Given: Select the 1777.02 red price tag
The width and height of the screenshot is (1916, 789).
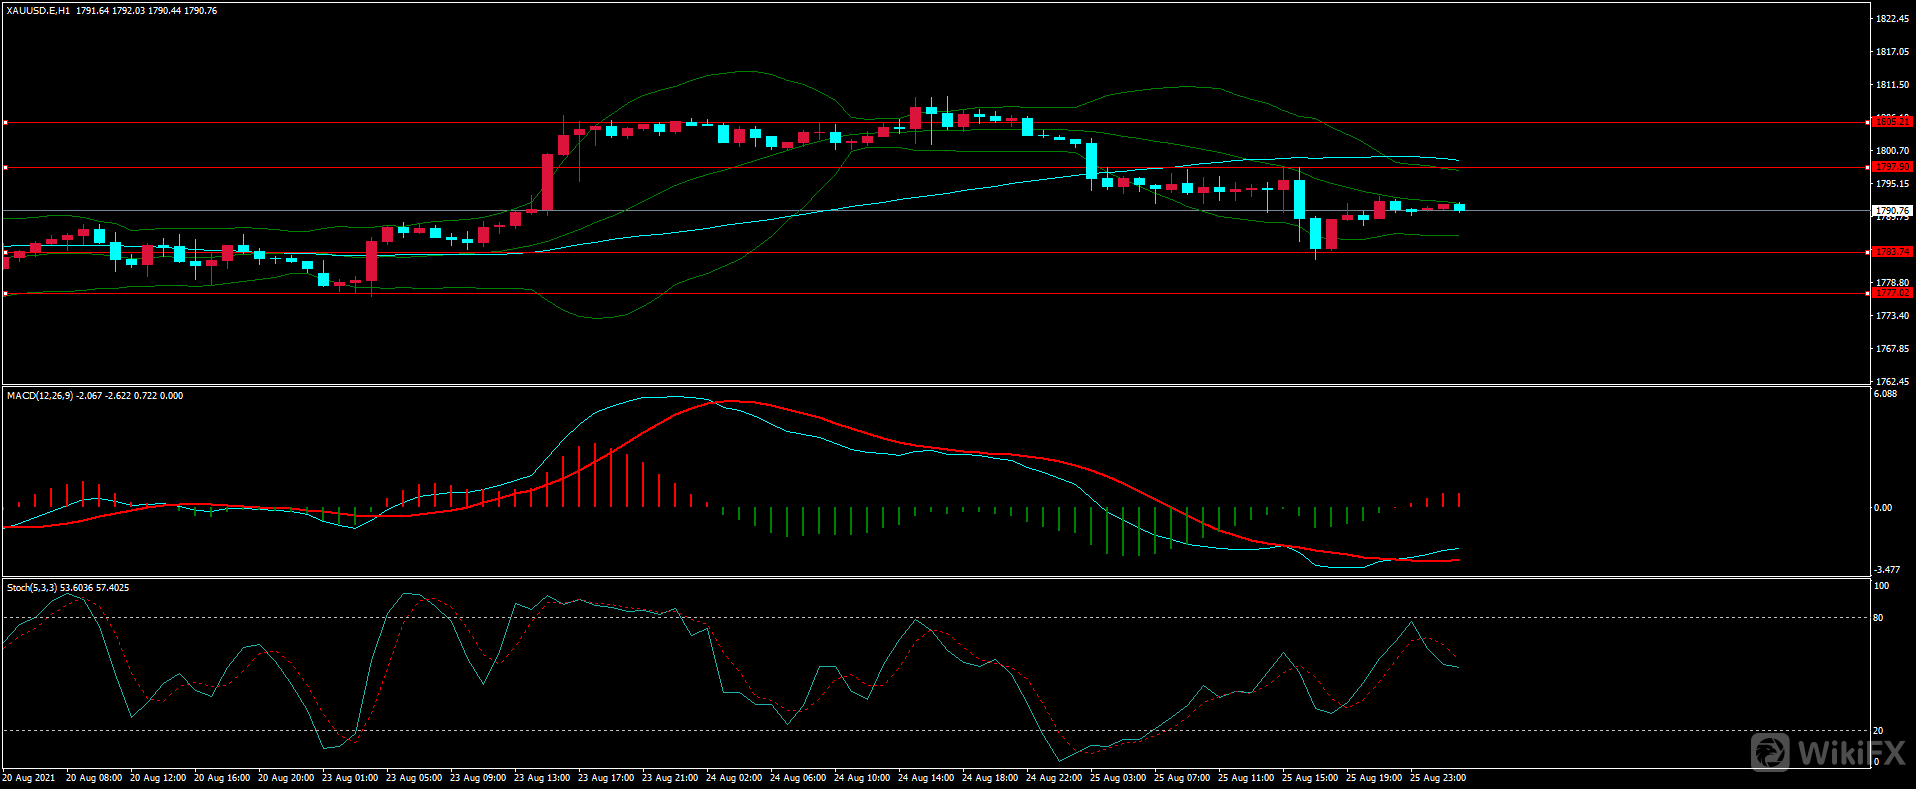Looking at the screenshot, I should (1891, 293).
